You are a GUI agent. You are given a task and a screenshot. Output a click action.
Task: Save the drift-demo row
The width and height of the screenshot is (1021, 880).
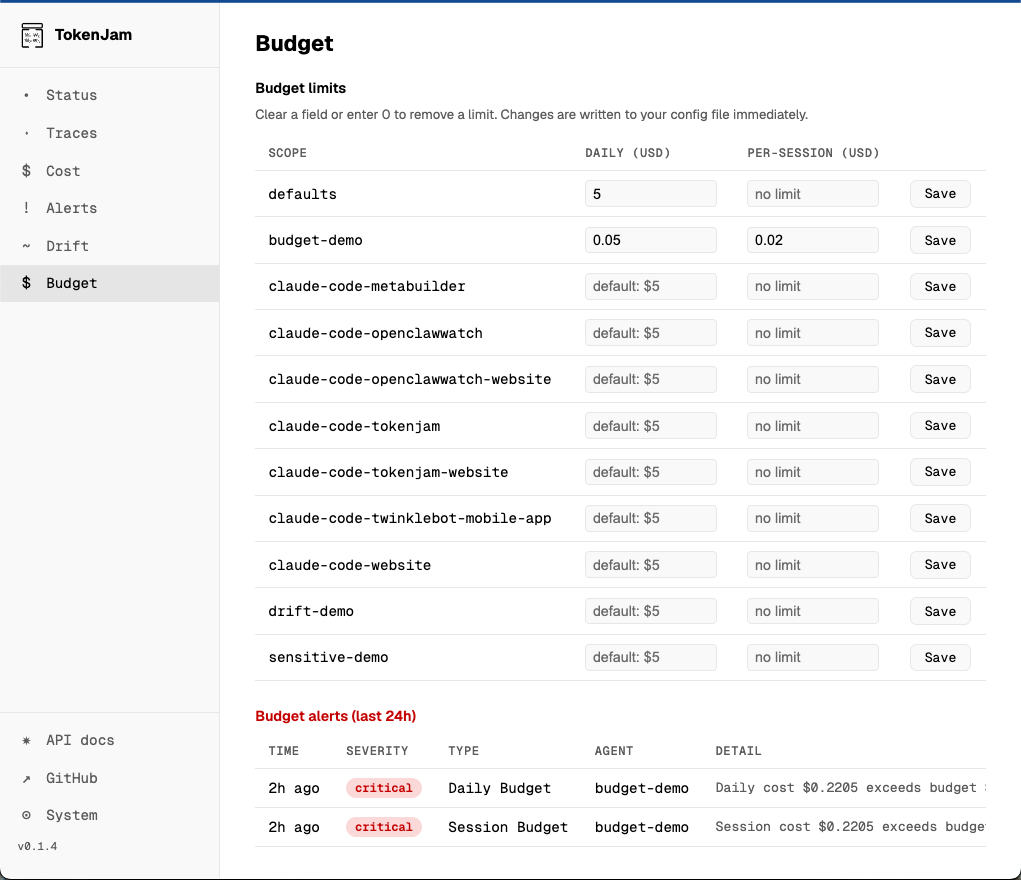pos(940,611)
